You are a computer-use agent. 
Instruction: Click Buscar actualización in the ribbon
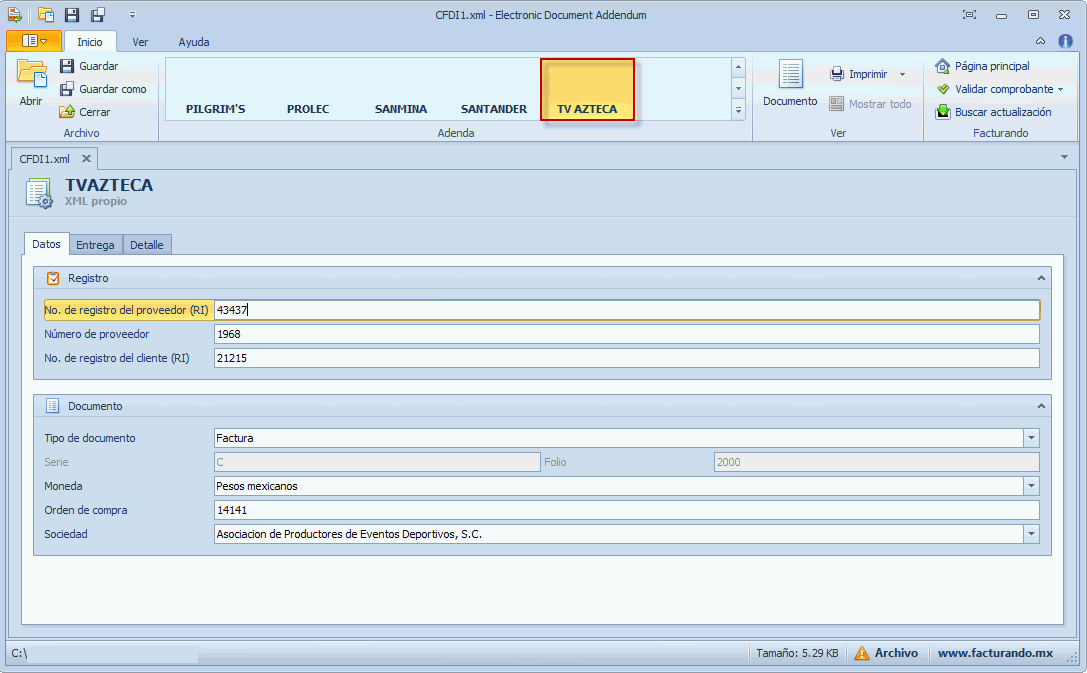coord(993,112)
